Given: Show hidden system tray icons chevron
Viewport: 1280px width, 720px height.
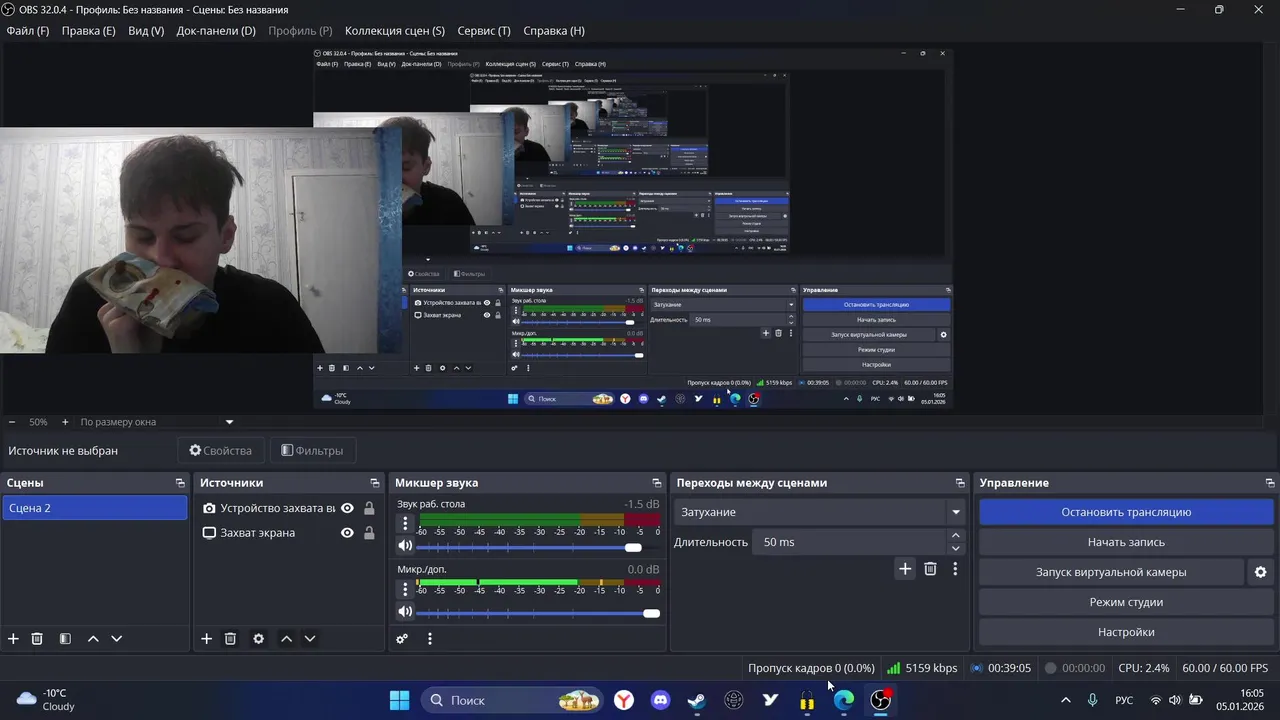Looking at the screenshot, I should pyautogui.click(x=1065, y=700).
